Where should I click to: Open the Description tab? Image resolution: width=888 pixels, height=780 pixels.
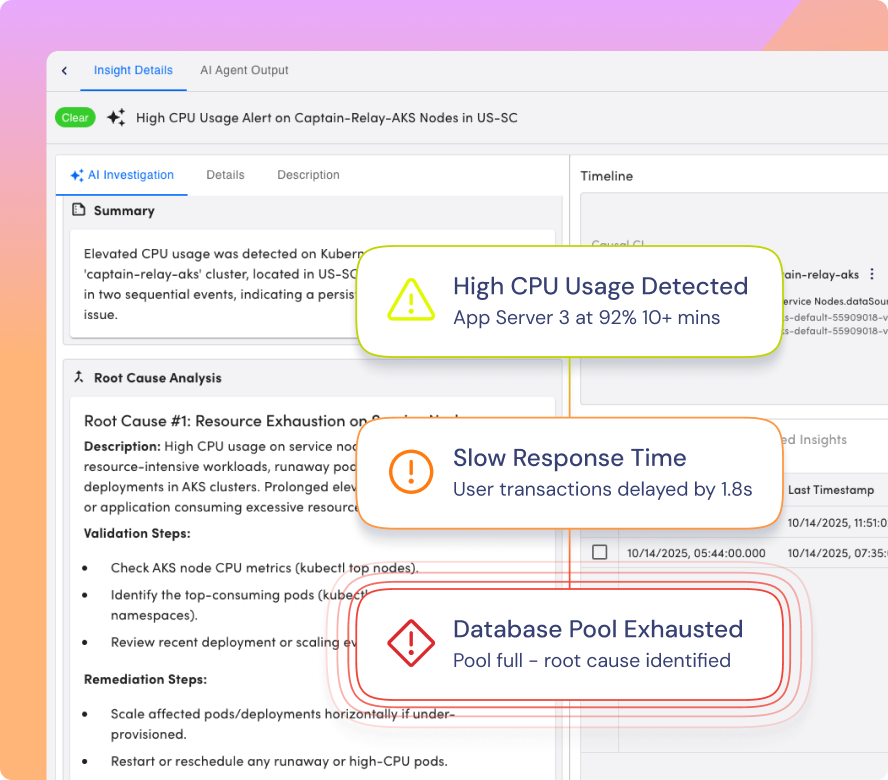tap(308, 175)
